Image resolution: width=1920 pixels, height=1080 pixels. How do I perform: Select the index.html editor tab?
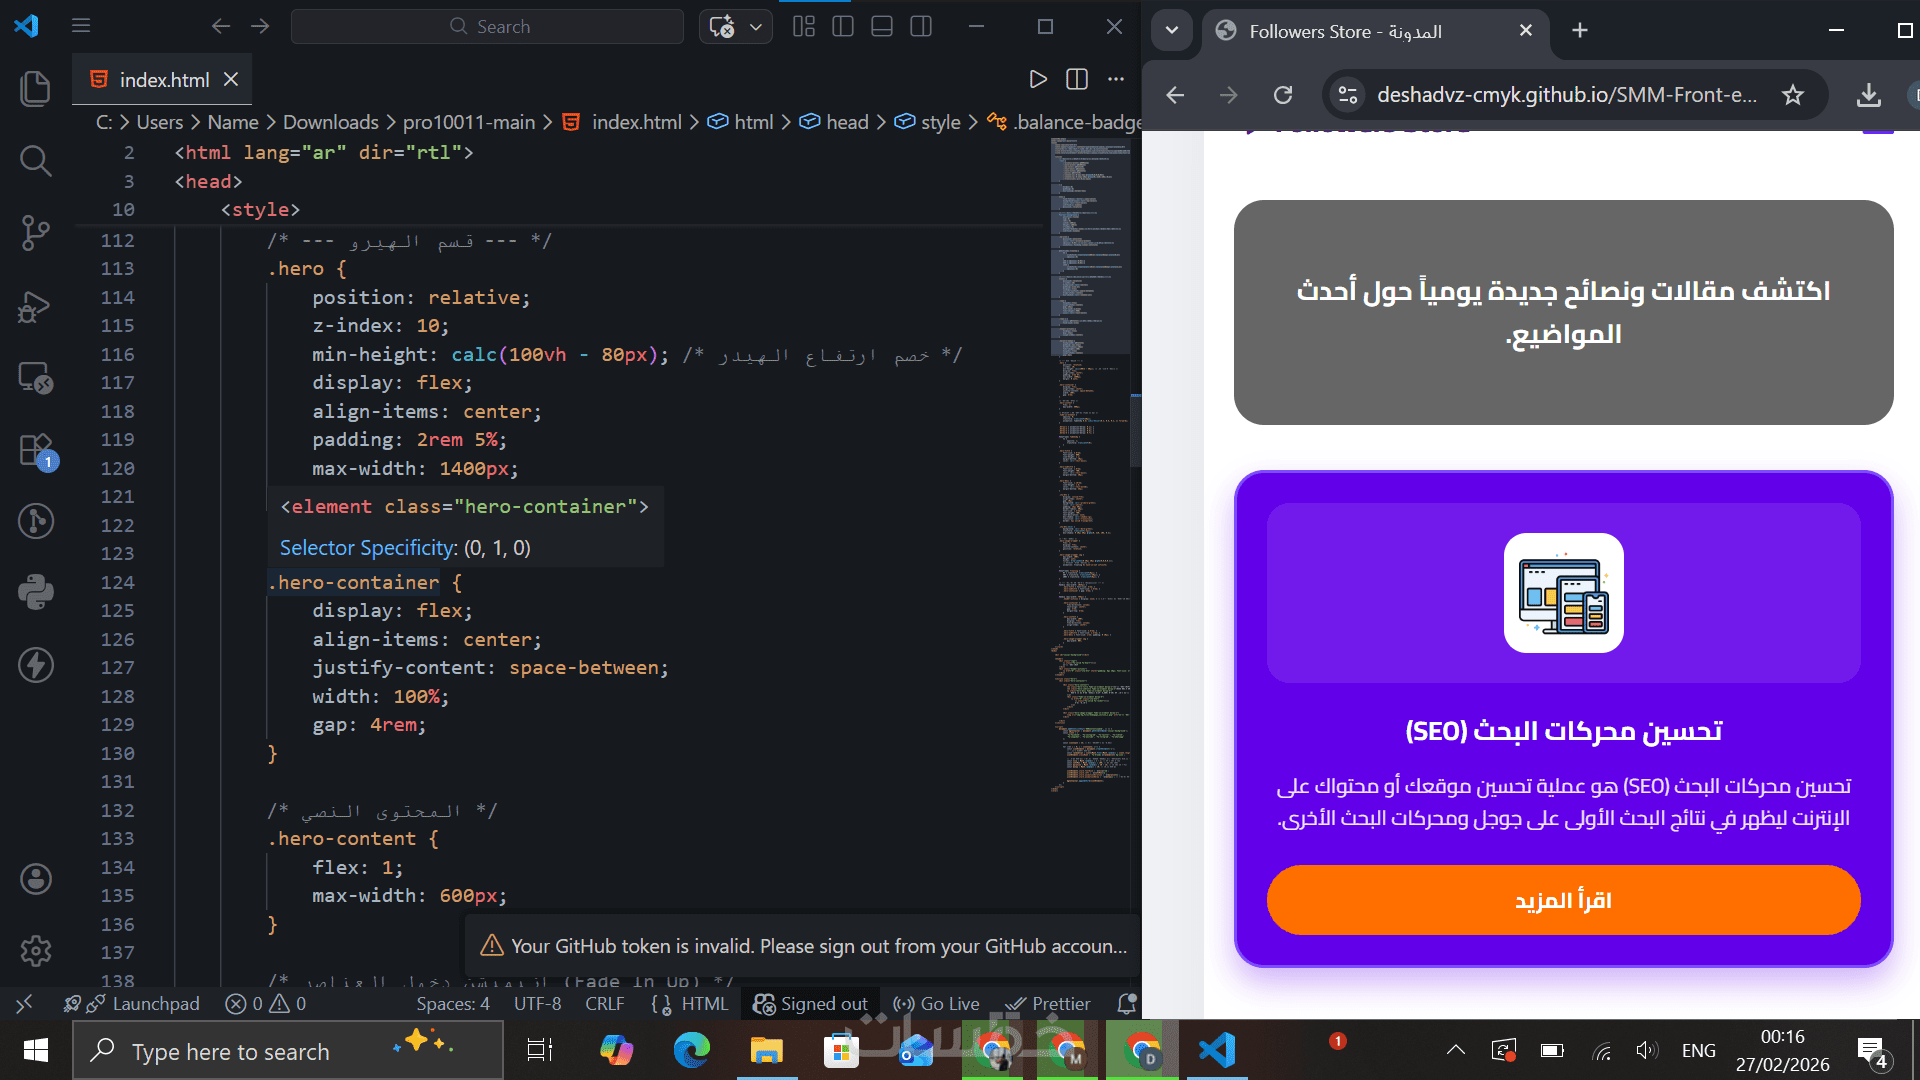pos(163,79)
